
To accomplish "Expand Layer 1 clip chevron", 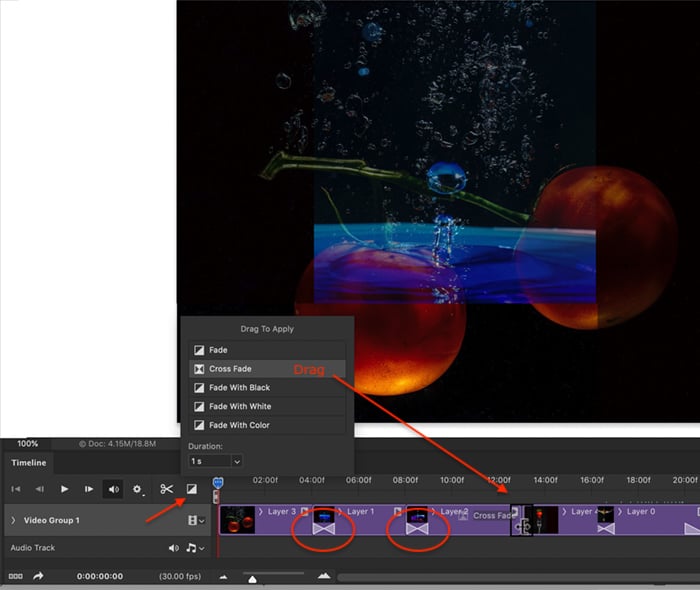I will pyautogui.click(x=340, y=511).
